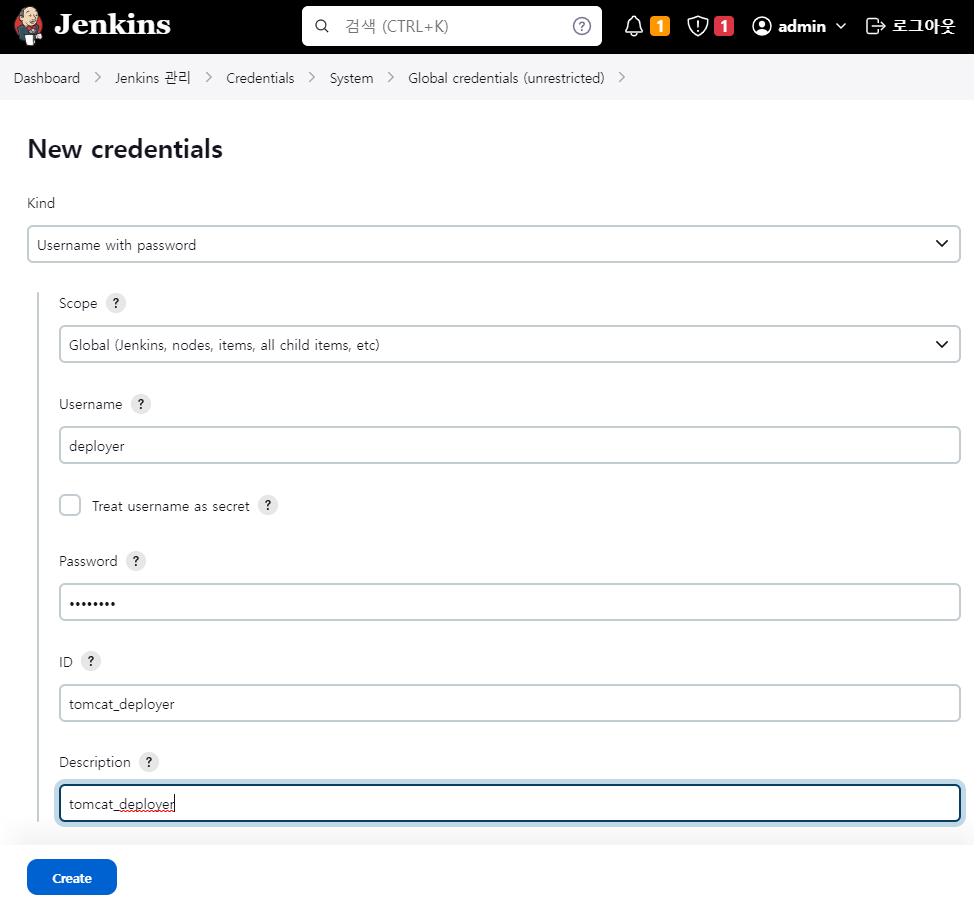Viewport: 974px width, 900px height.
Task: Focus the 검색 search box
Action: (452, 26)
